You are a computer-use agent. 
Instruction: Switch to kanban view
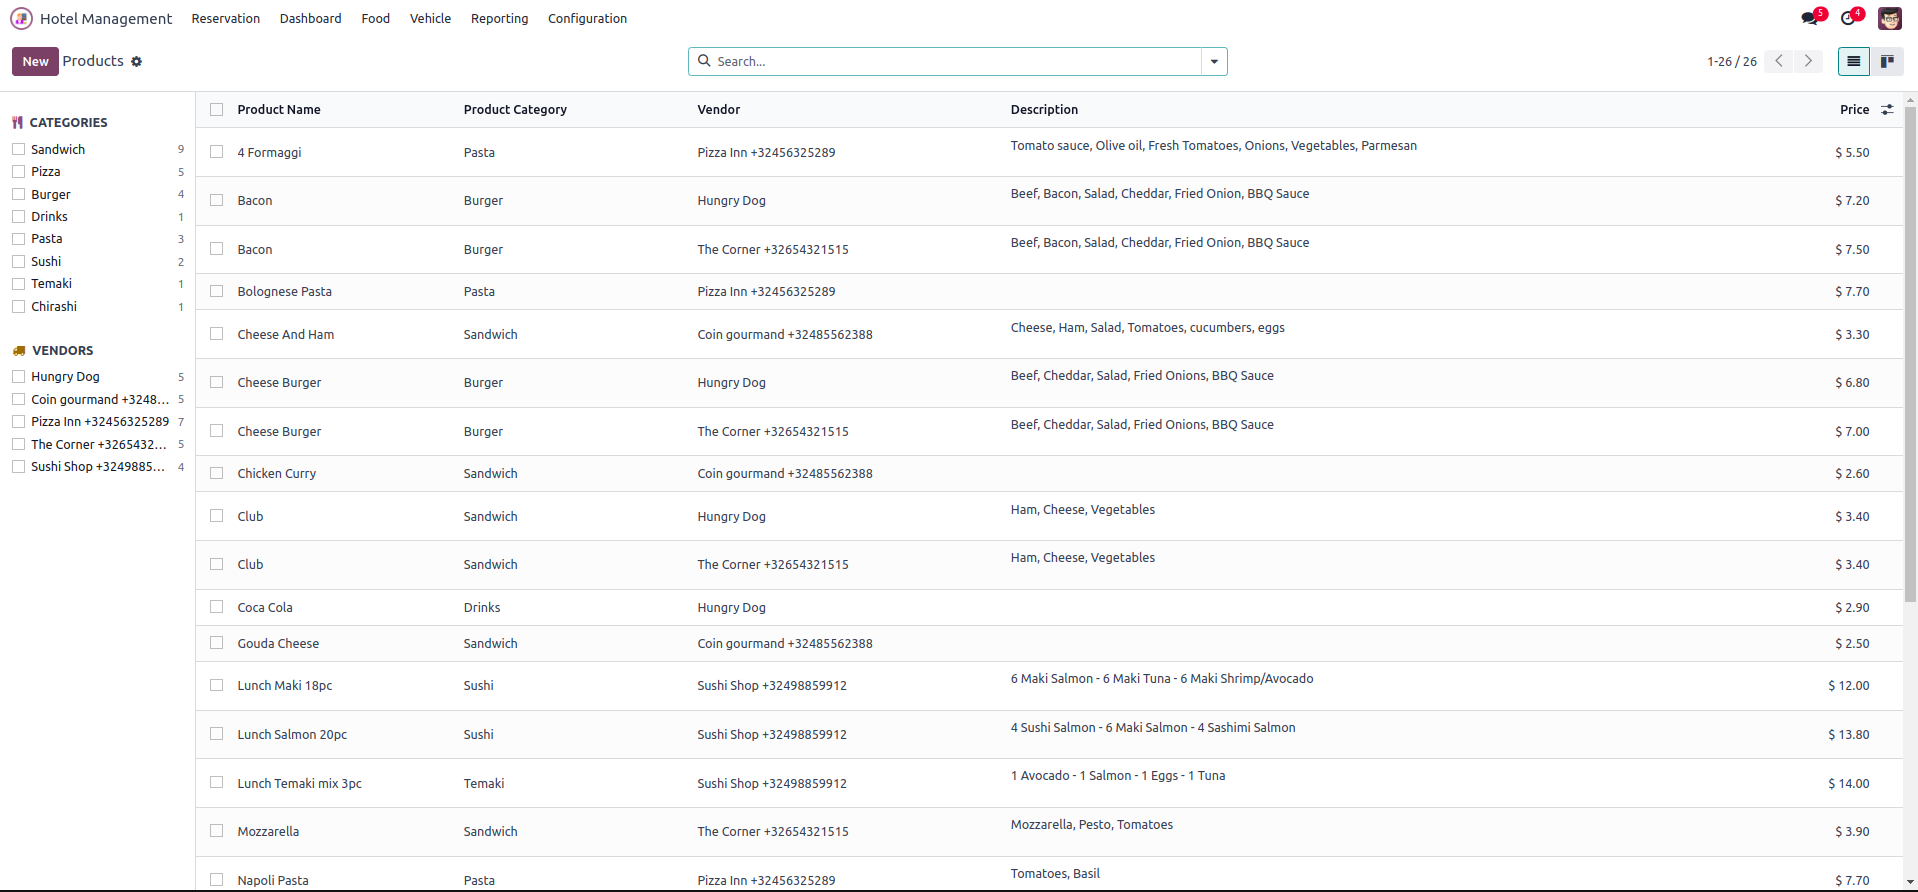point(1887,62)
